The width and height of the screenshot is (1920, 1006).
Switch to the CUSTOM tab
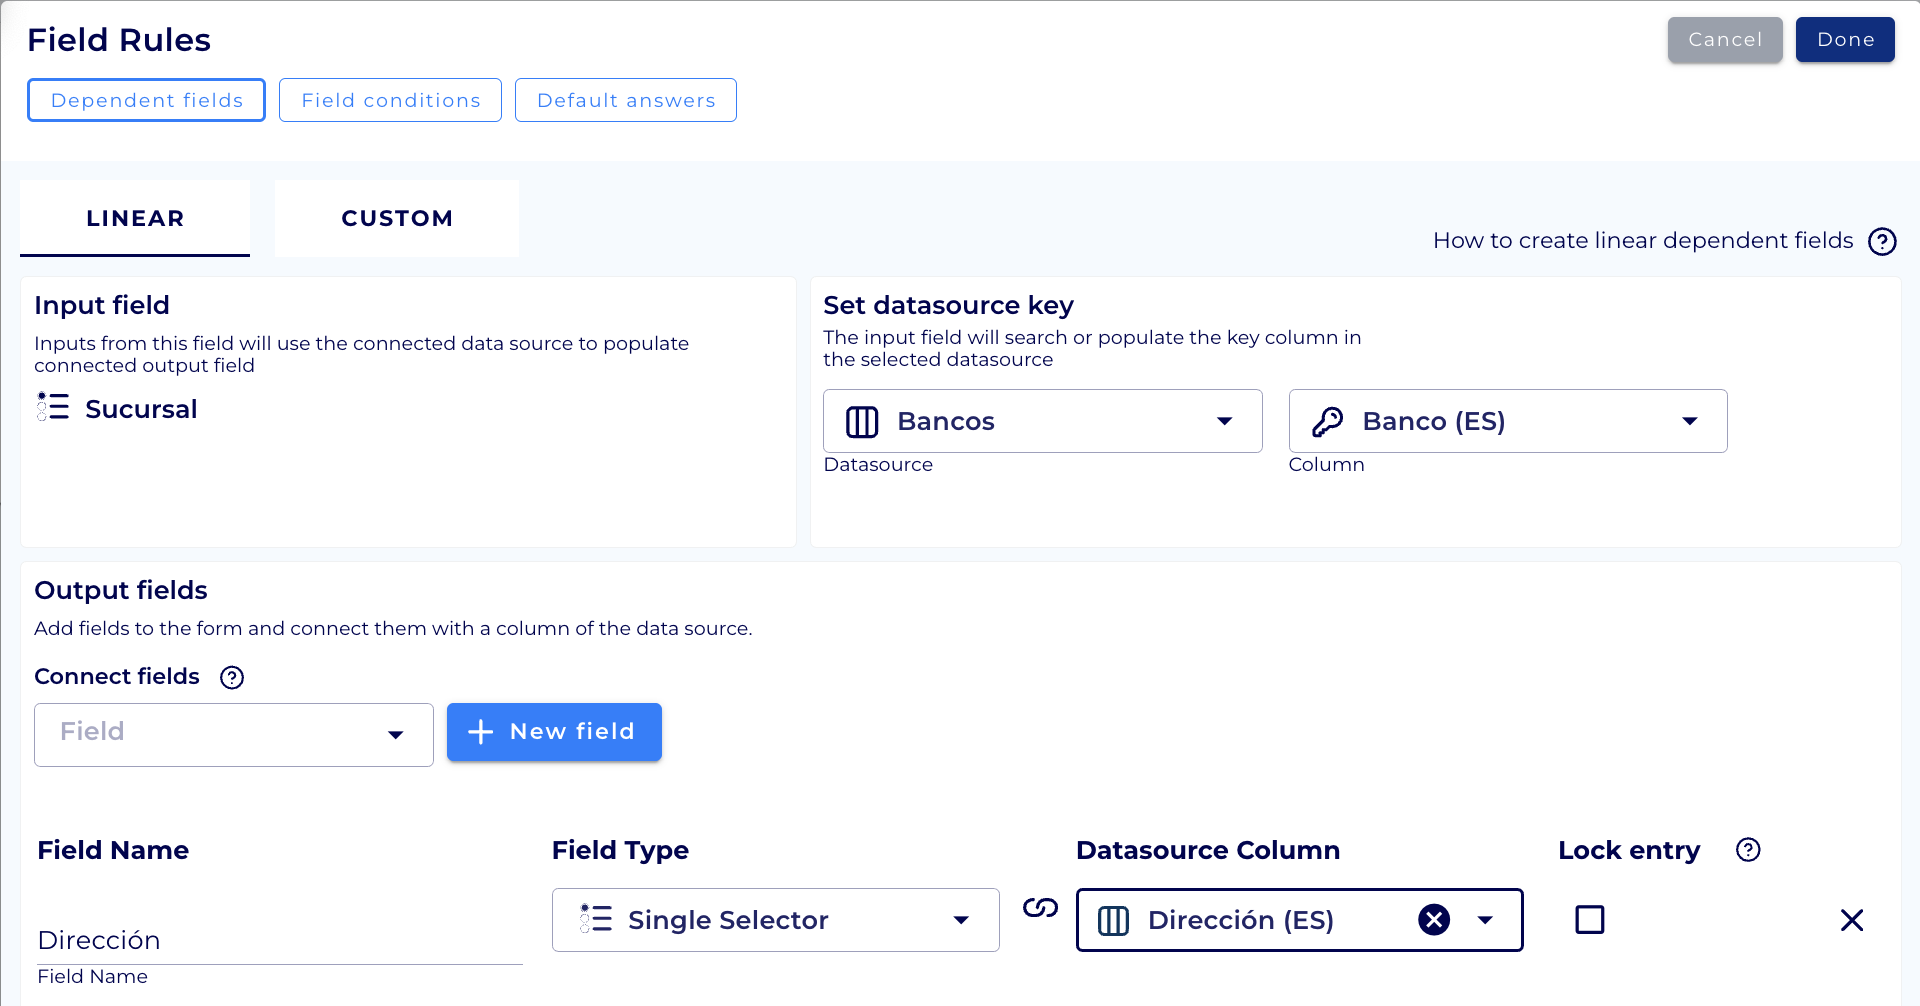397,218
